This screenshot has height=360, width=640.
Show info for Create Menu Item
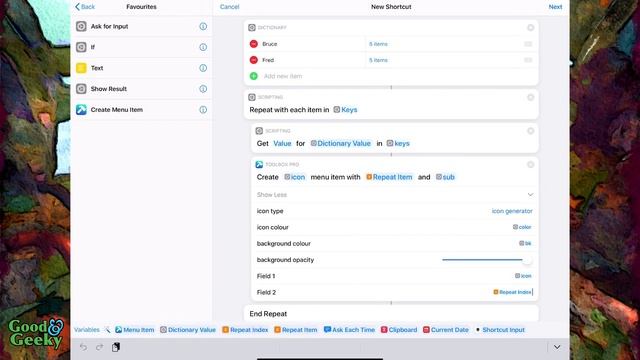point(203,110)
